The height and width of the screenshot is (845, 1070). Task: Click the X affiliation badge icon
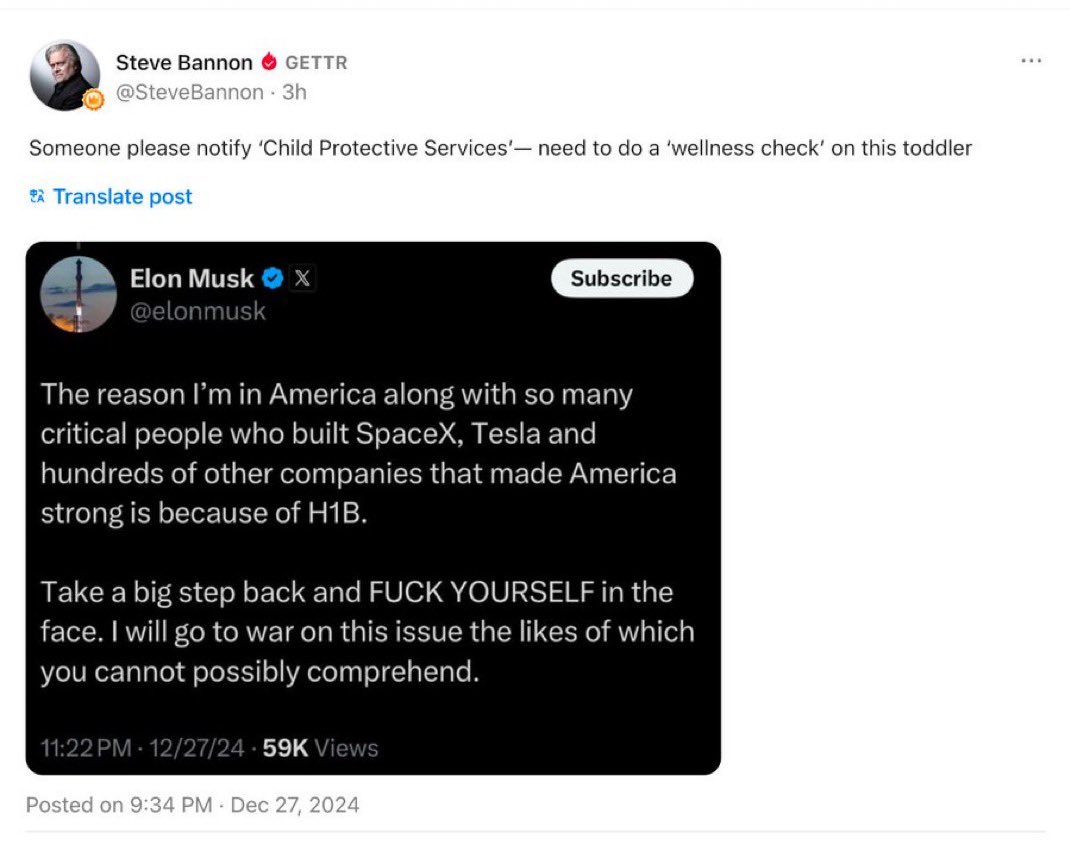pos(302,278)
